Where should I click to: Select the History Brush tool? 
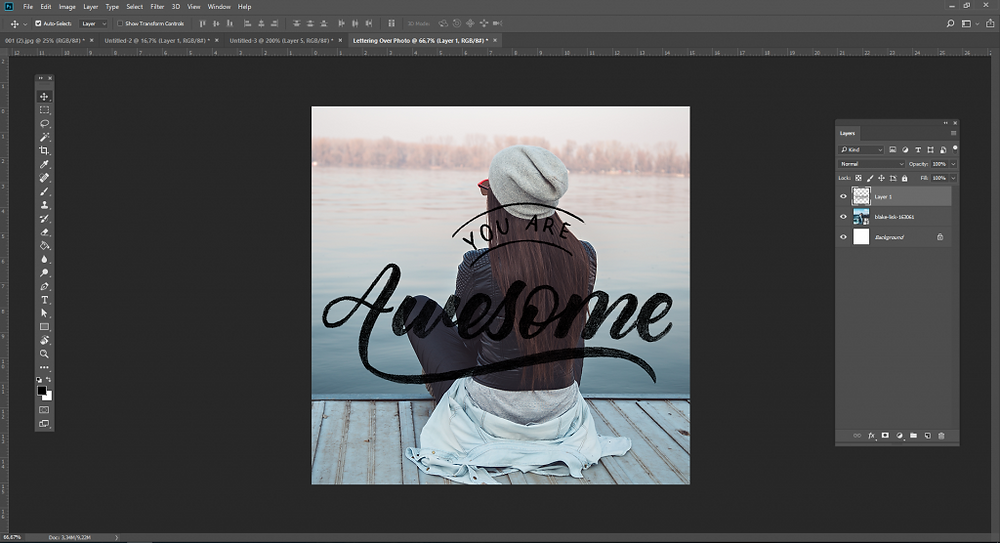coord(44,218)
